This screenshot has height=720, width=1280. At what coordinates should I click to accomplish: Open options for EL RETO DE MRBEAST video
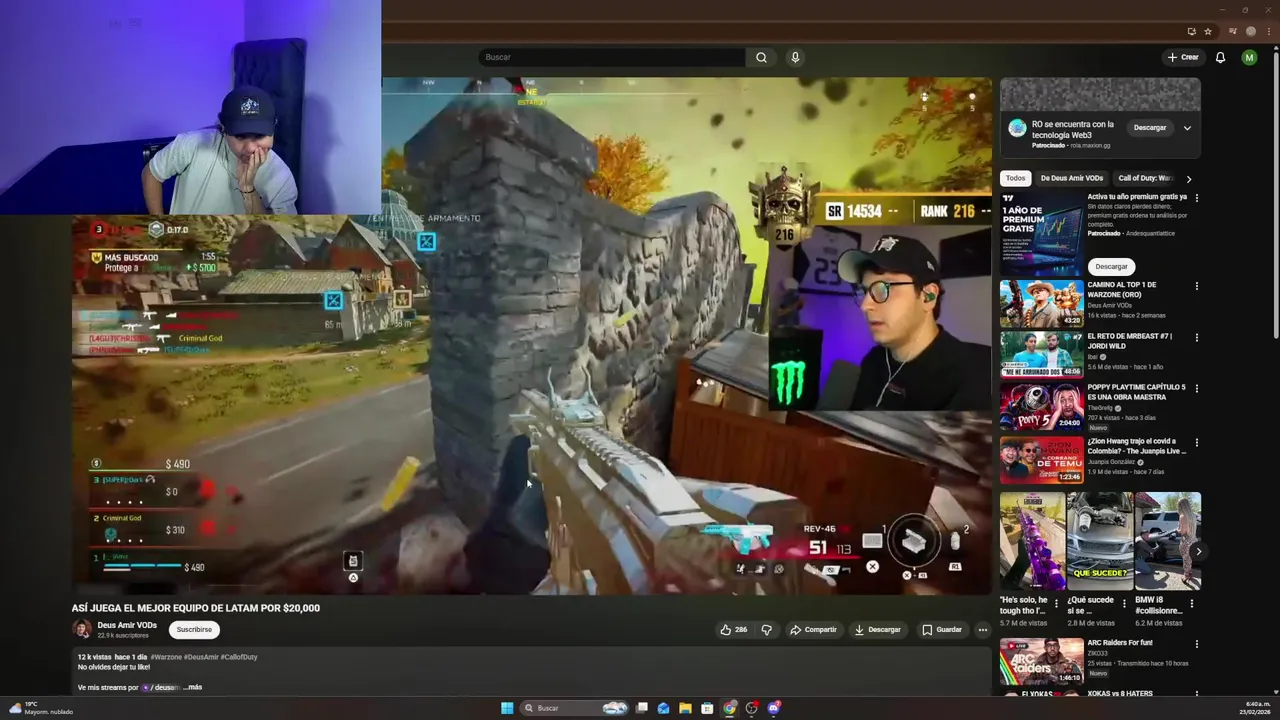1196,337
